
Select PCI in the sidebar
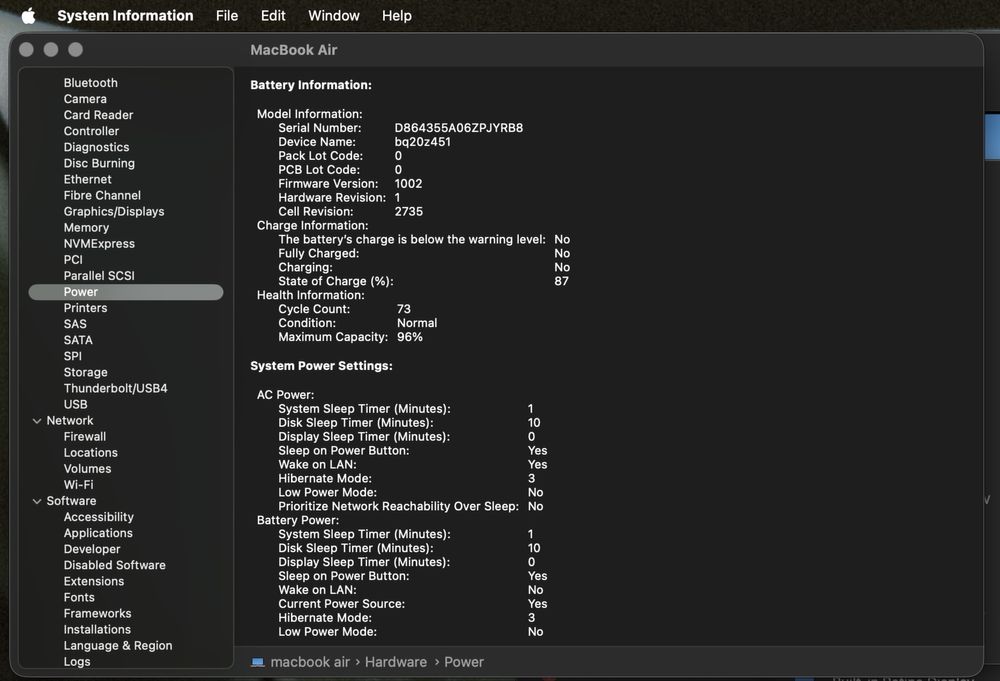73,260
